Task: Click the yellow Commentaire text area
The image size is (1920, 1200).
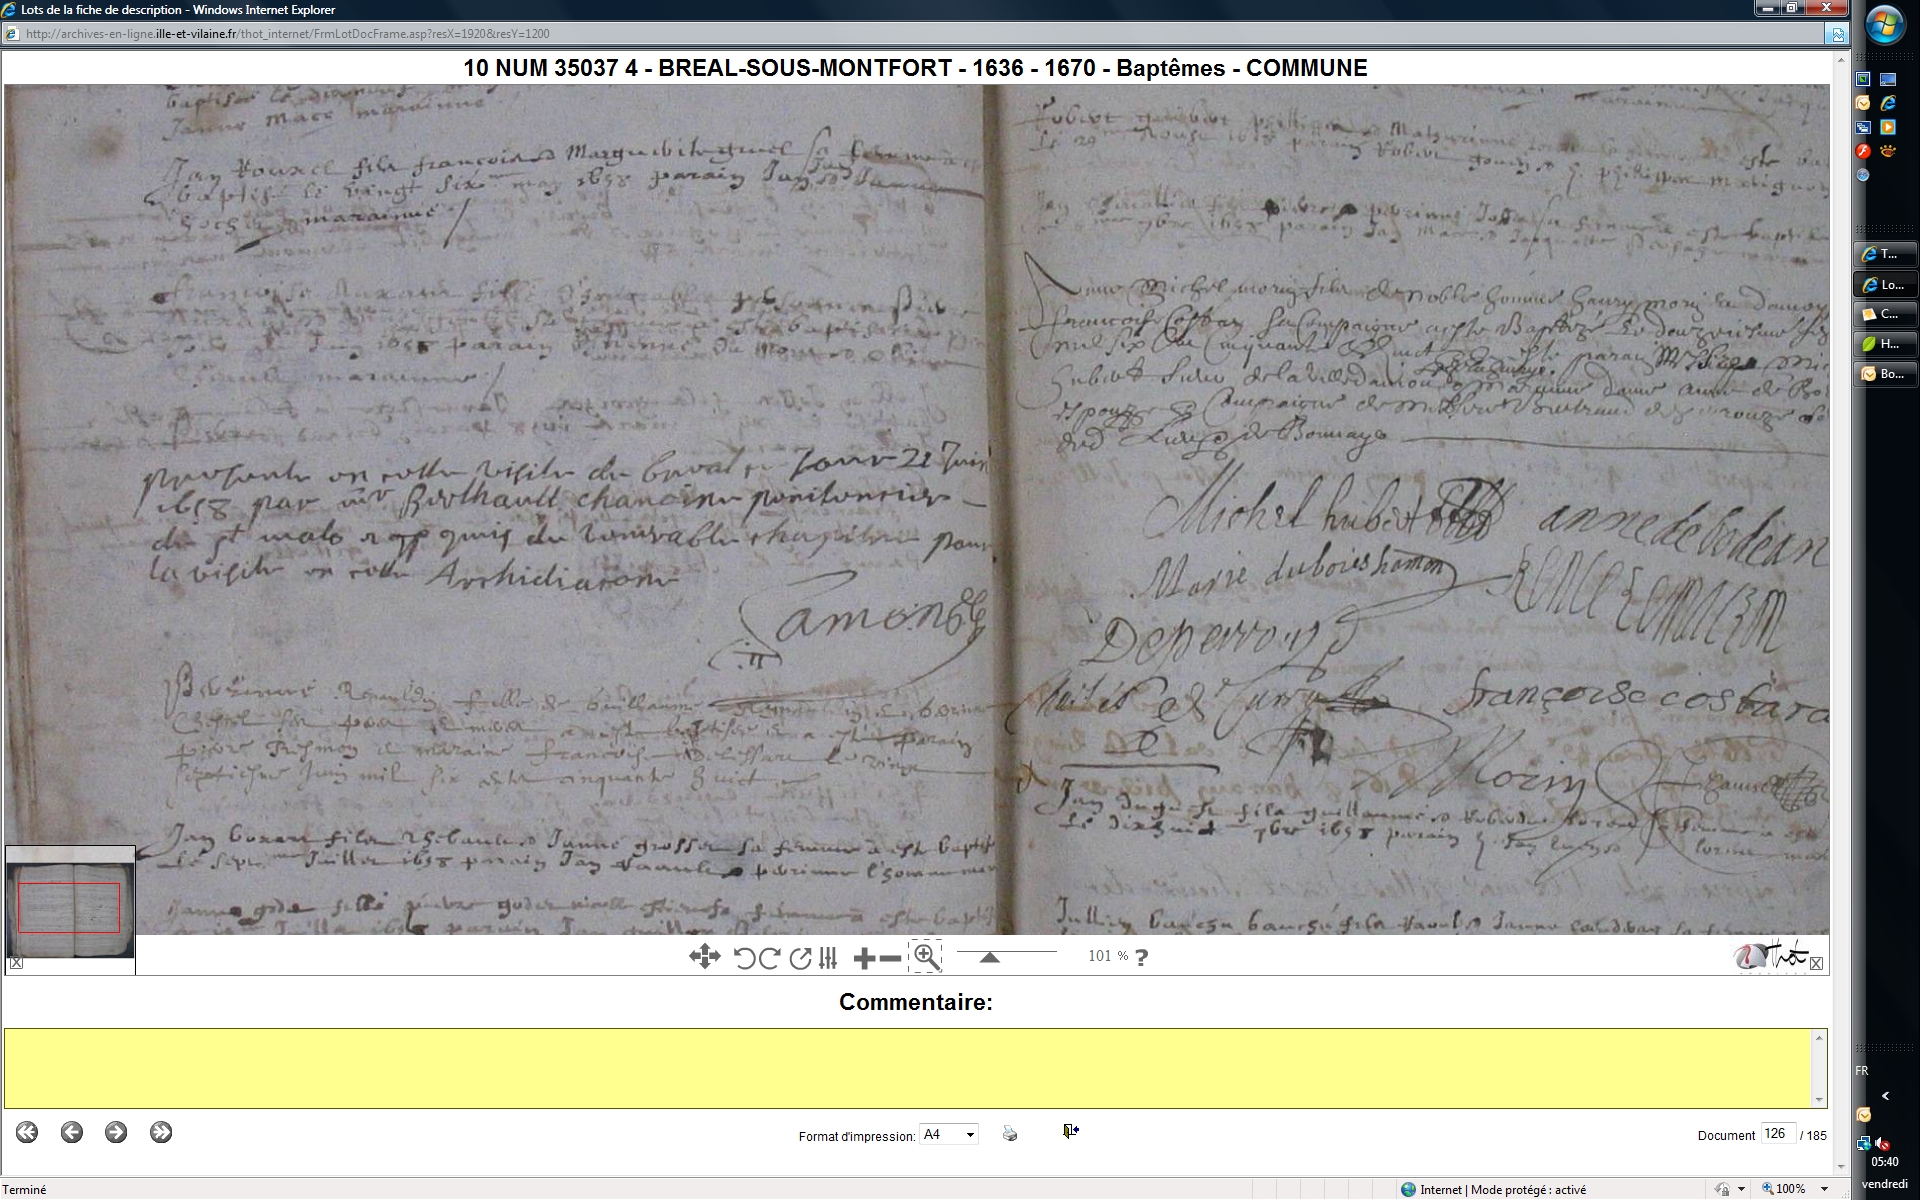Action: point(908,1068)
